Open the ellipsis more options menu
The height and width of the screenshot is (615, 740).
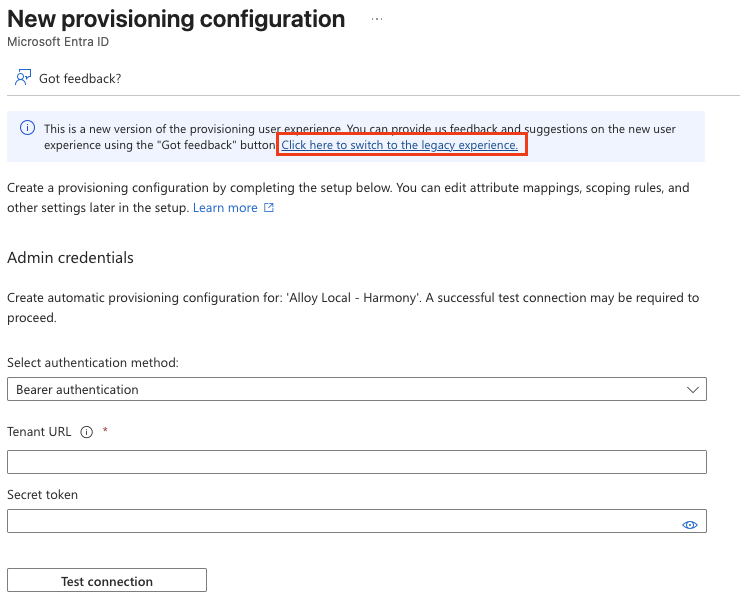point(377,19)
